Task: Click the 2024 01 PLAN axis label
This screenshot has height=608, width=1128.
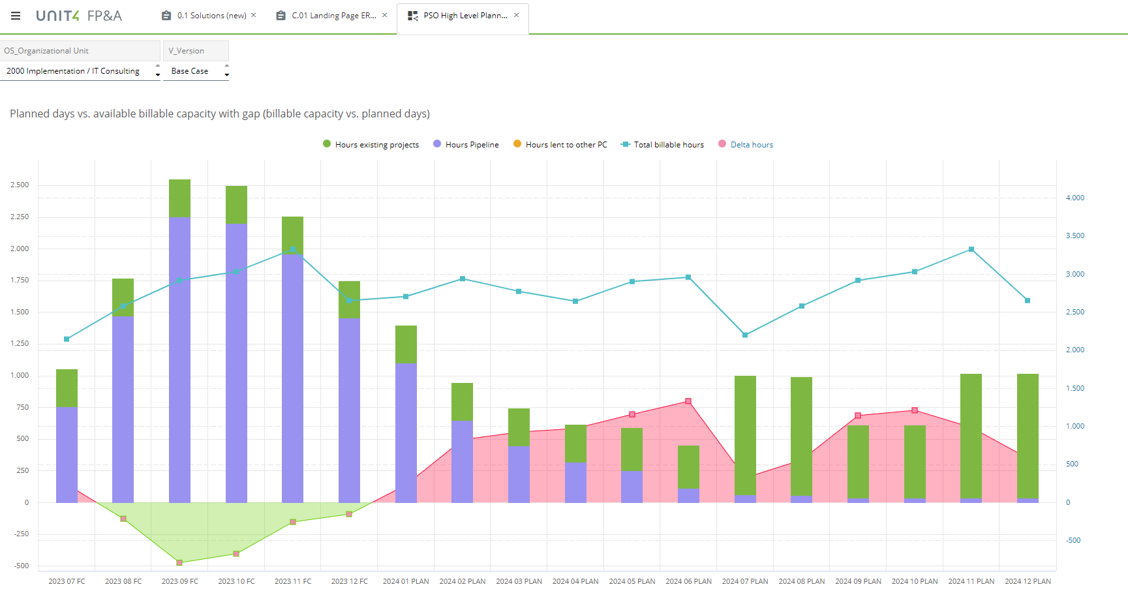Action: [406, 581]
